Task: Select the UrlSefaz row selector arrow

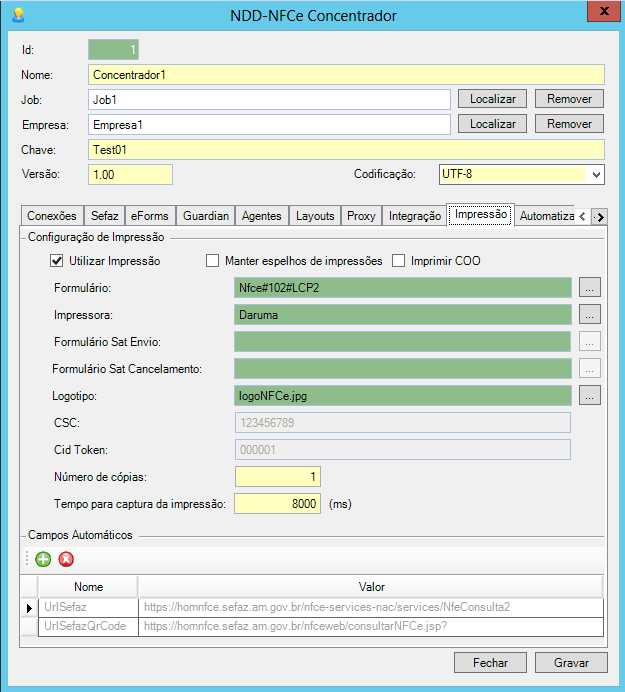Action: [x=28, y=607]
